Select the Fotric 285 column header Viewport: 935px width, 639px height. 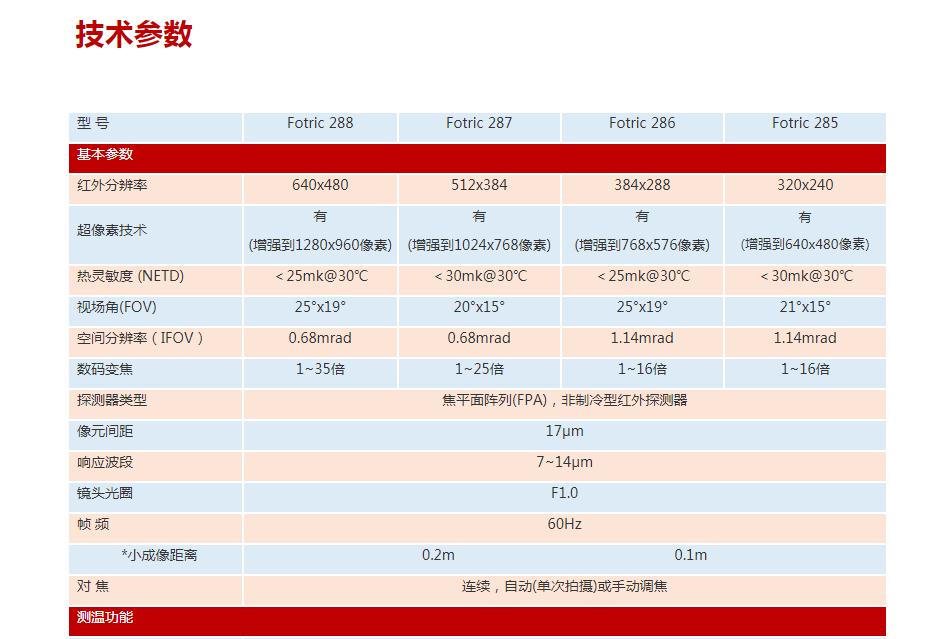pyautogui.click(x=805, y=123)
